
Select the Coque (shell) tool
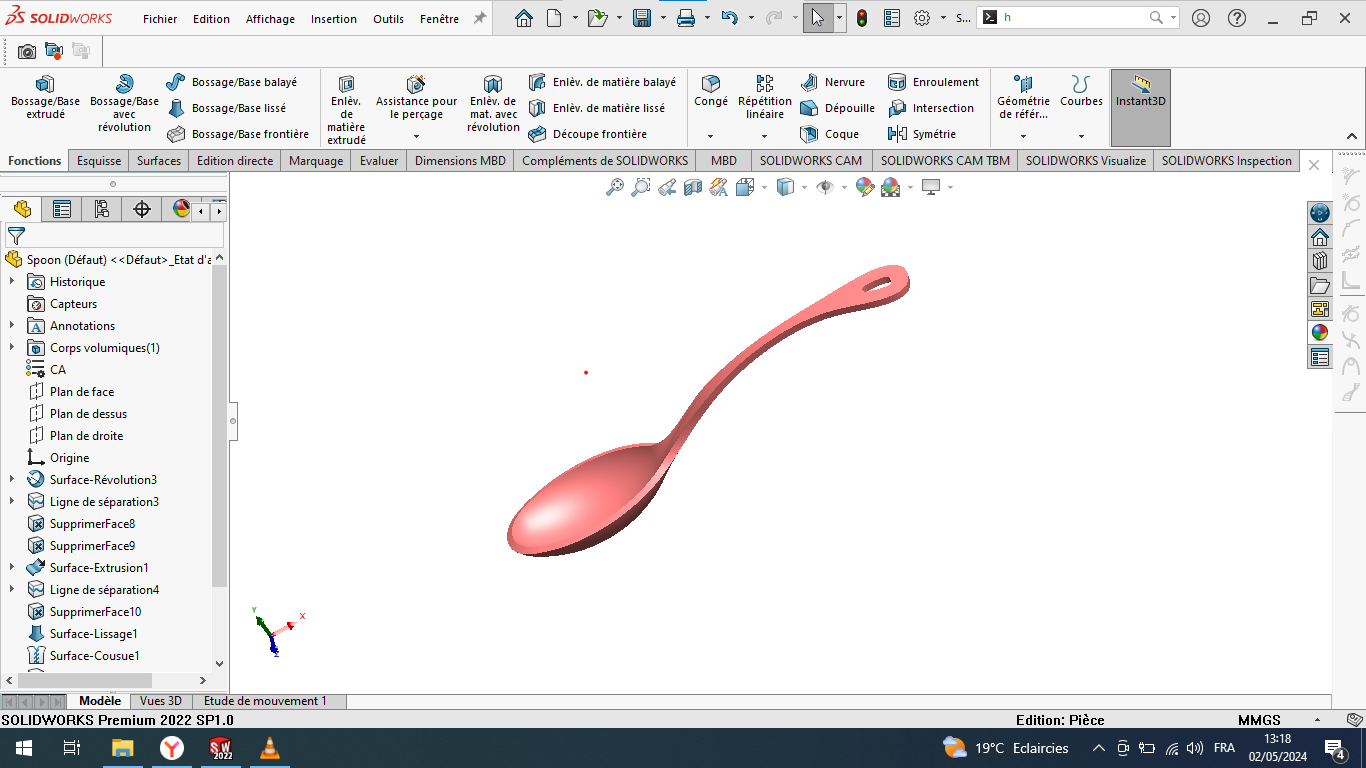(836, 133)
